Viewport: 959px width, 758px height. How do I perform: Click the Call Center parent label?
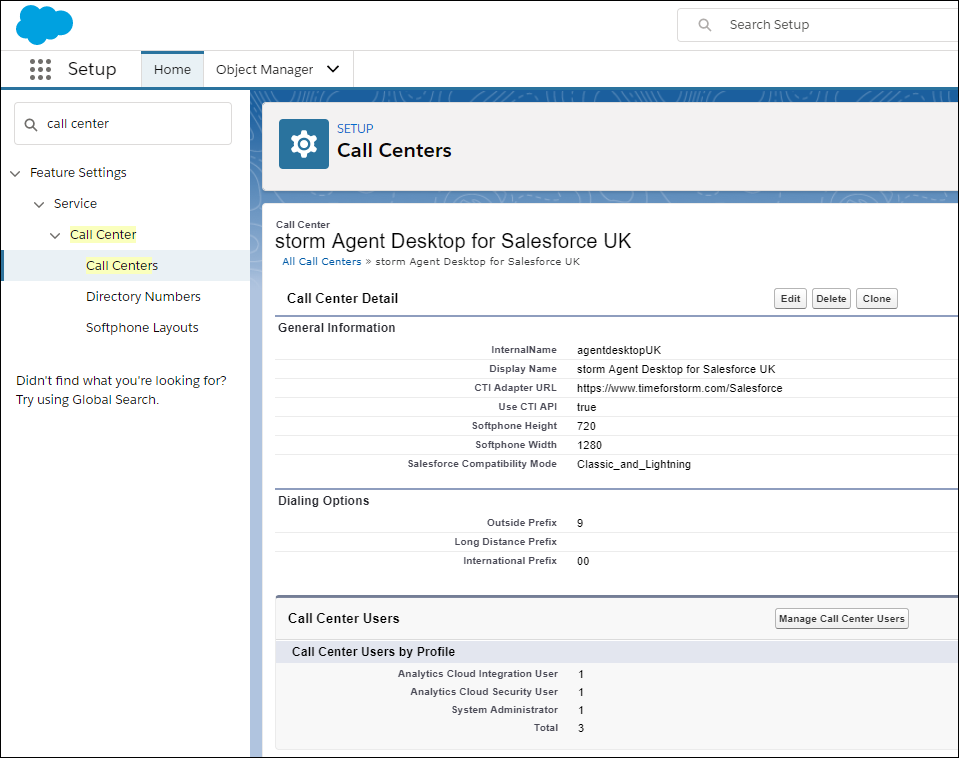(x=103, y=235)
